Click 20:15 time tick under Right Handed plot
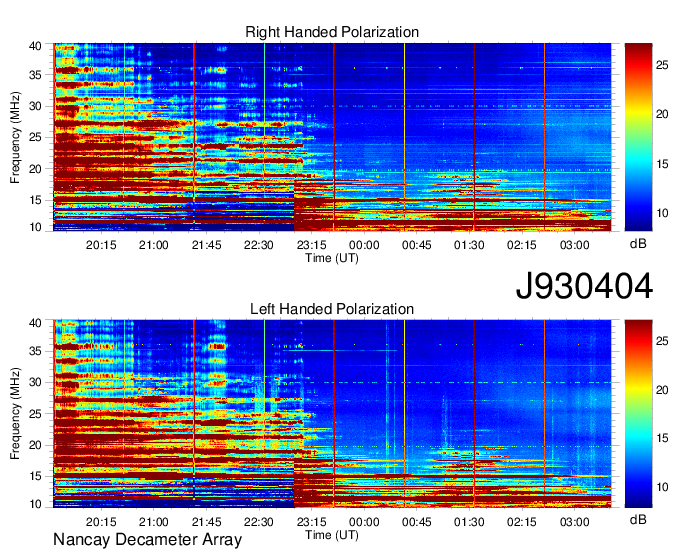The width and height of the screenshot is (680, 552). pos(101,245)
